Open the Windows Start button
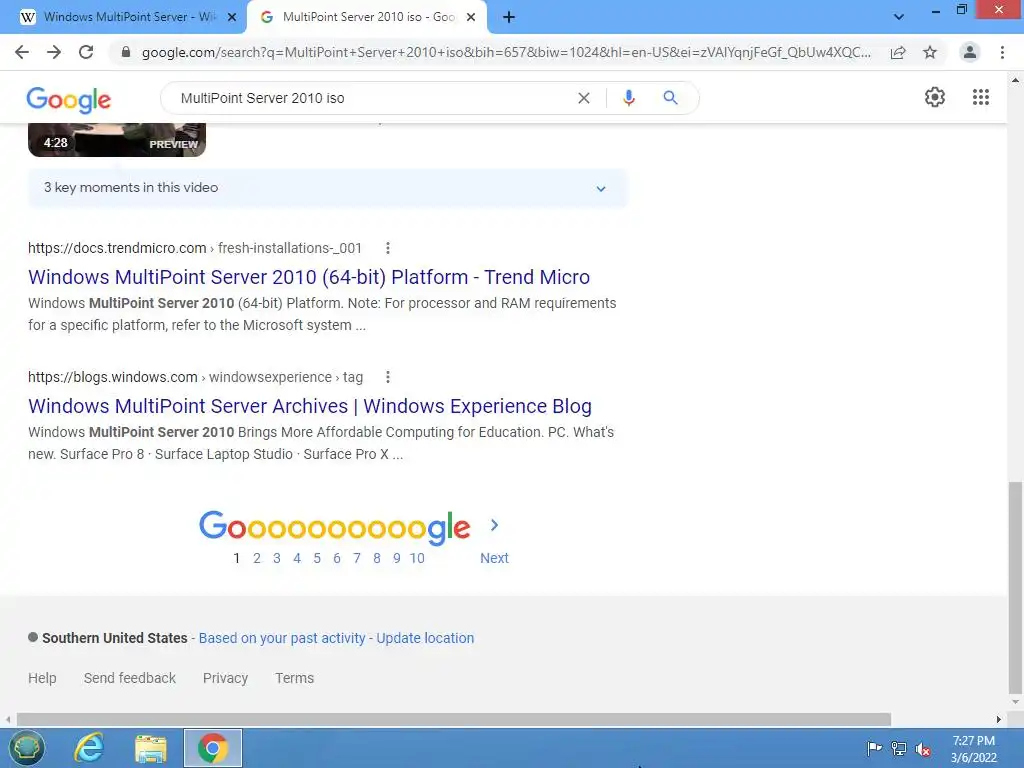 click(27, 748)
